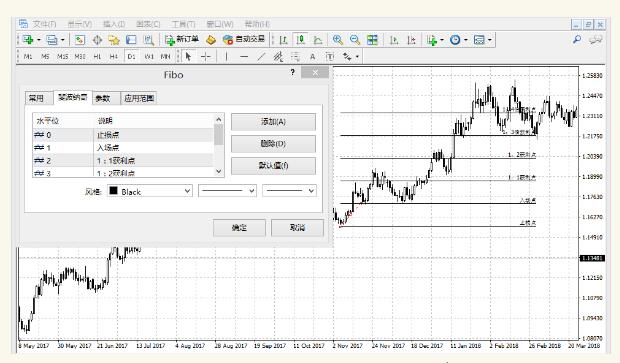Click the zoom out magnifier icon
Screen dimensions: 620x363
pos(355,40)
